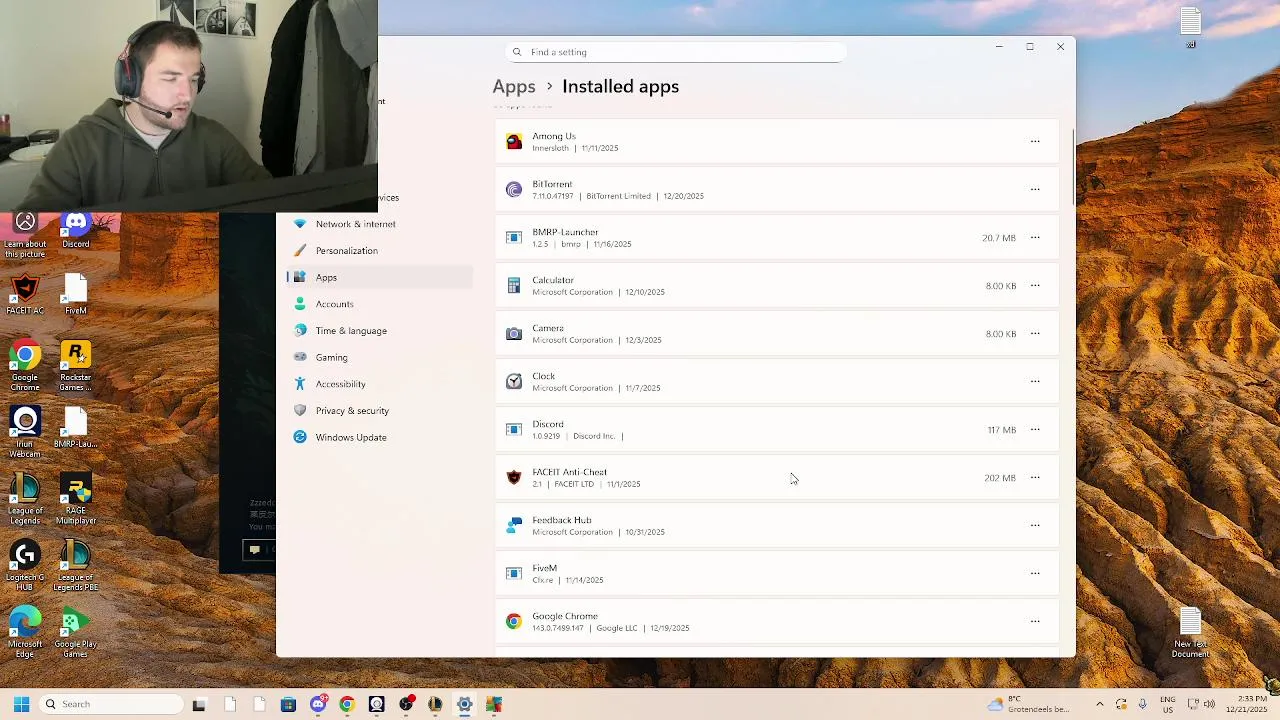The image size is (1280, 720).
Task: Open the Among Us app icon
Action: [514, 142]
